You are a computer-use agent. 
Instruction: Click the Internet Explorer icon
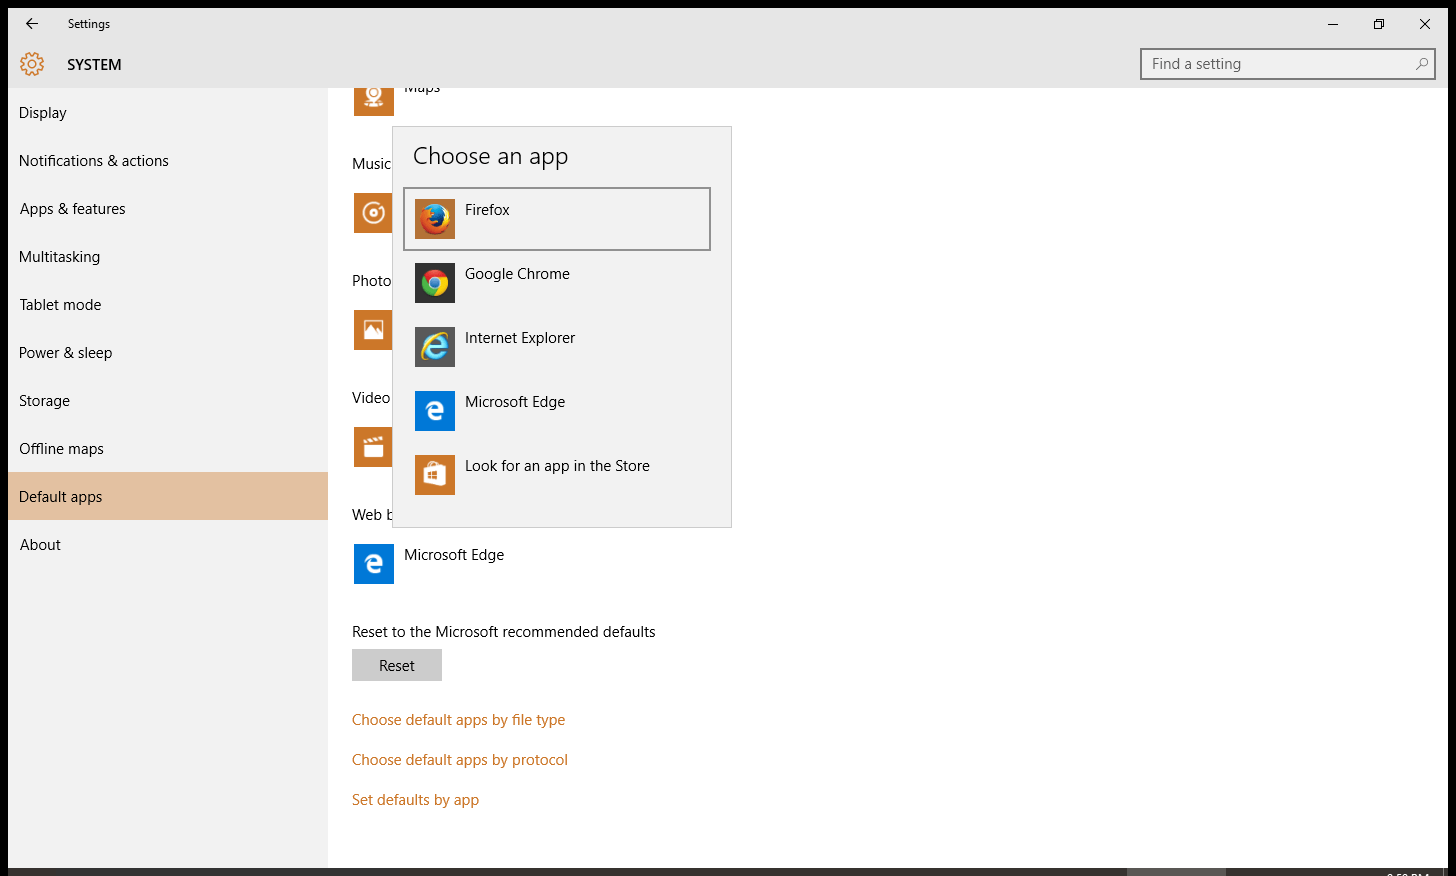(435, 347)
